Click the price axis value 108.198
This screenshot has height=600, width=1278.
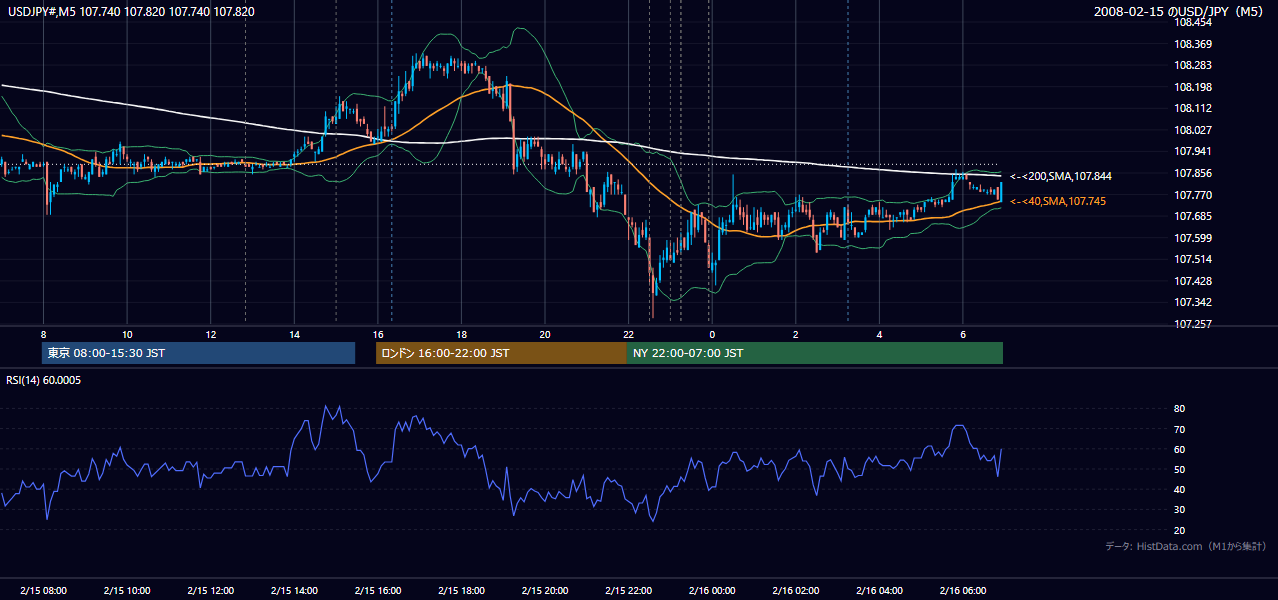point(1194,87)
